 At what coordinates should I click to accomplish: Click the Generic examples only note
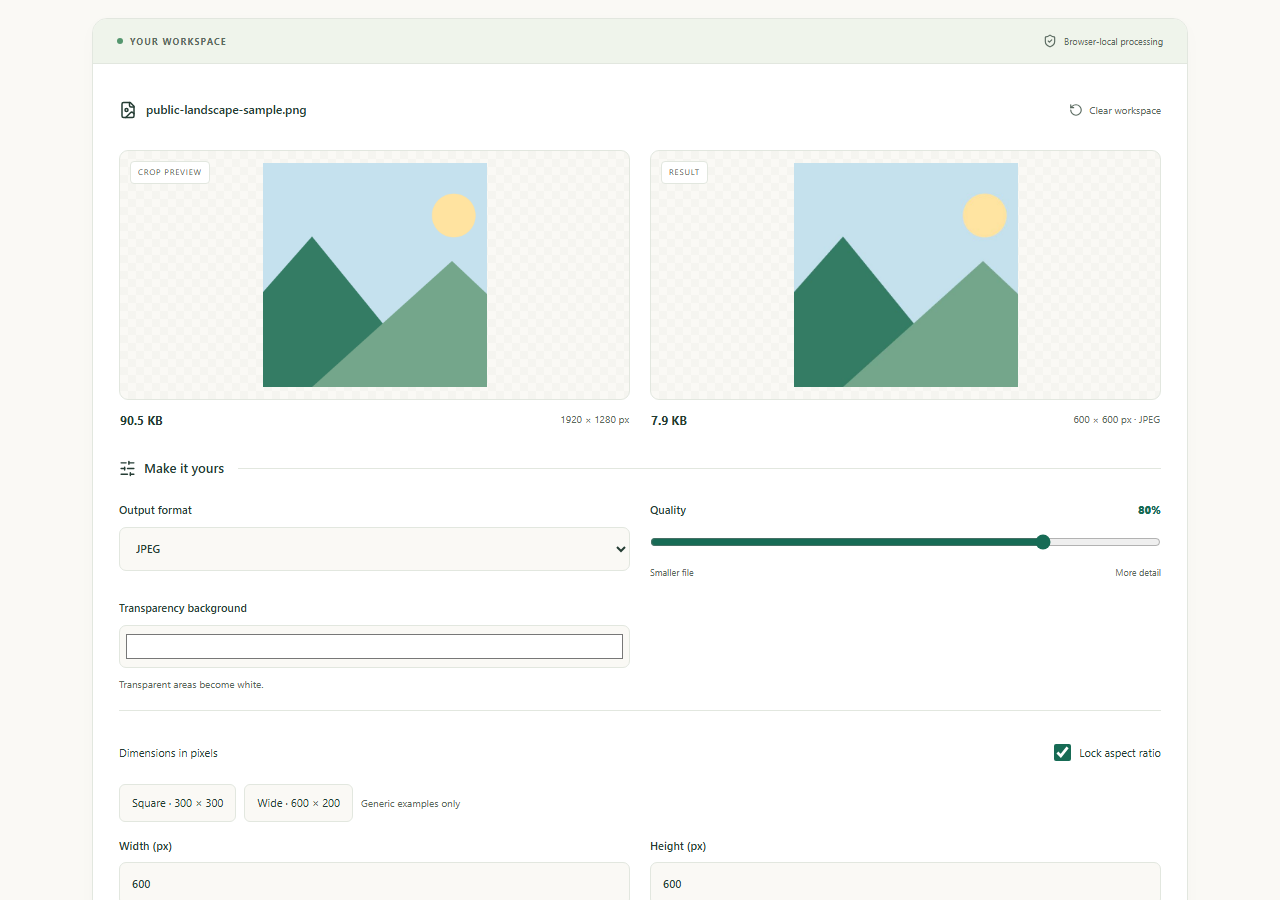coord(411,804)
